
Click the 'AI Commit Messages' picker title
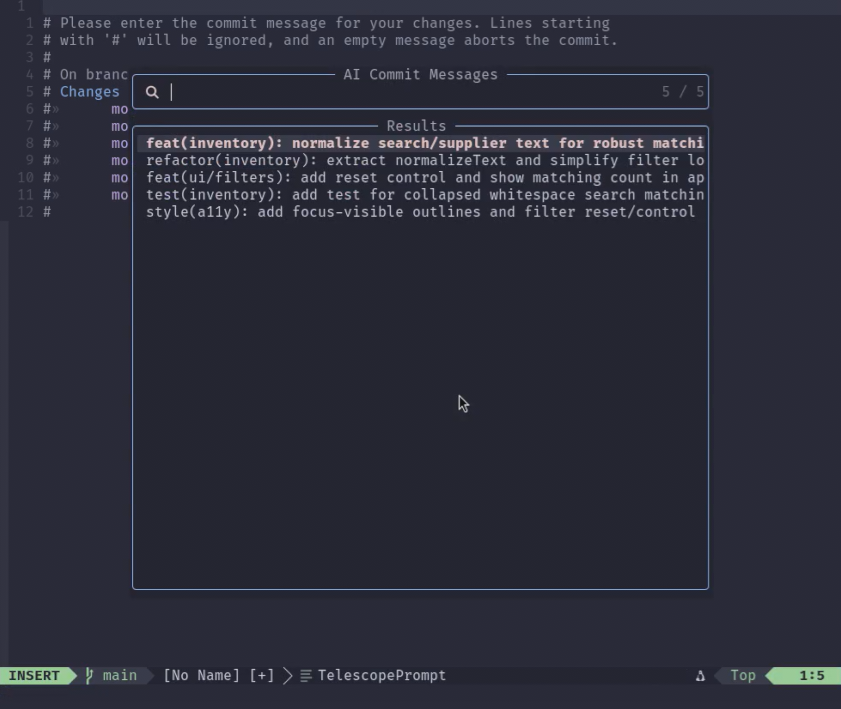tap(420, 75)
